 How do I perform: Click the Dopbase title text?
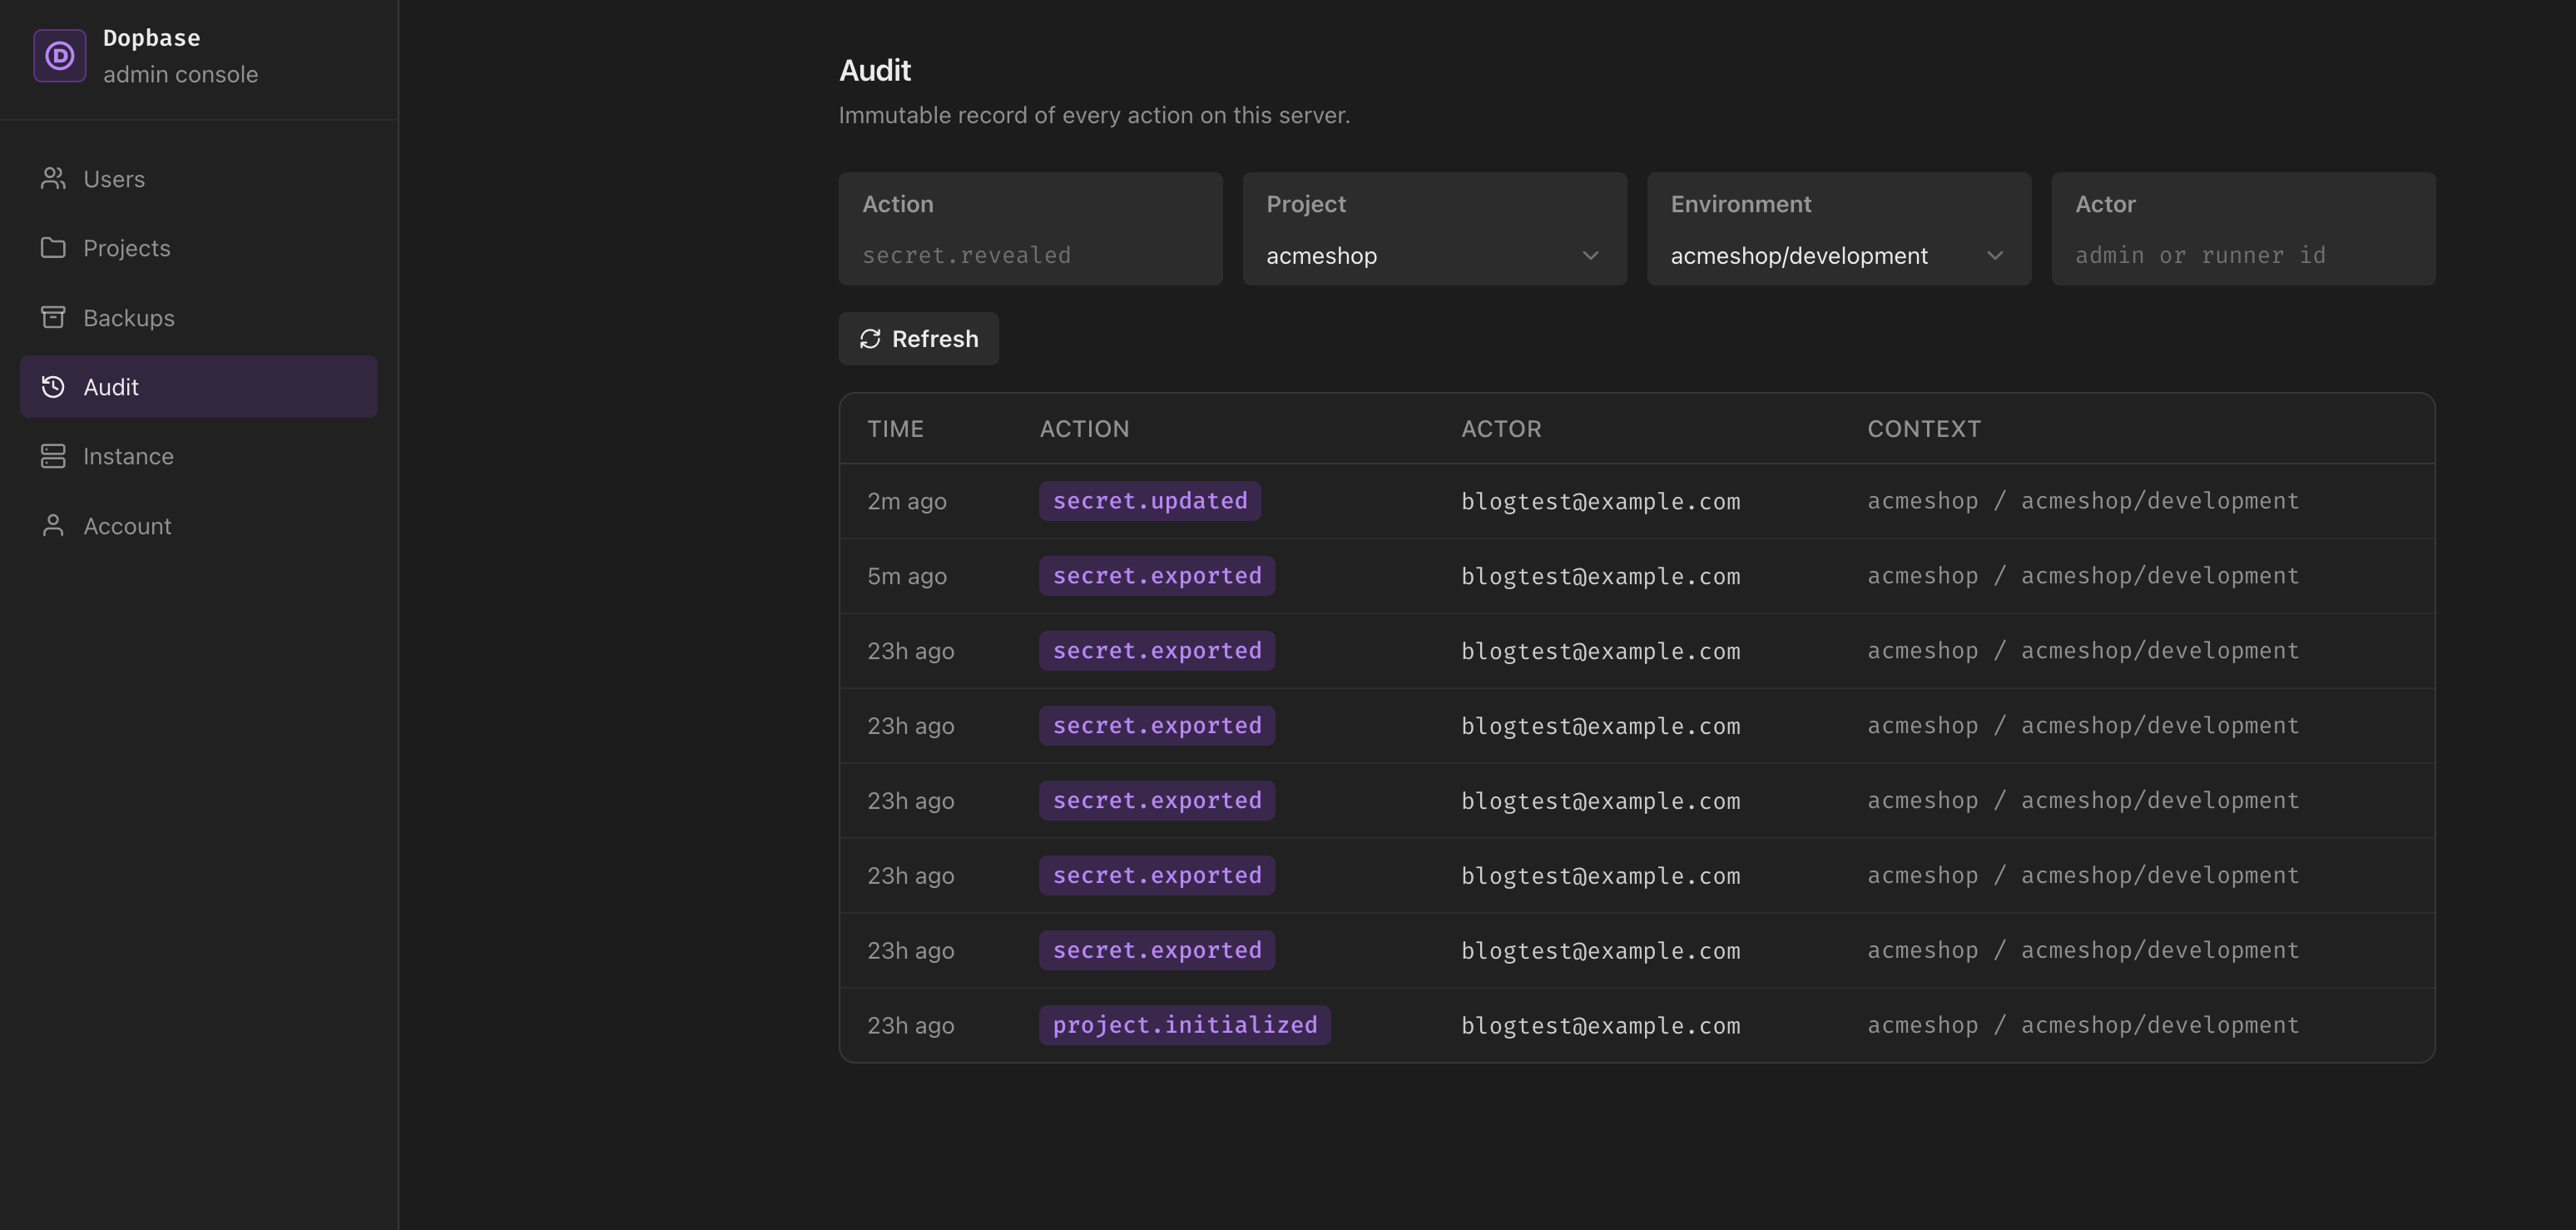pyautogui.click(x=152, y=38)
